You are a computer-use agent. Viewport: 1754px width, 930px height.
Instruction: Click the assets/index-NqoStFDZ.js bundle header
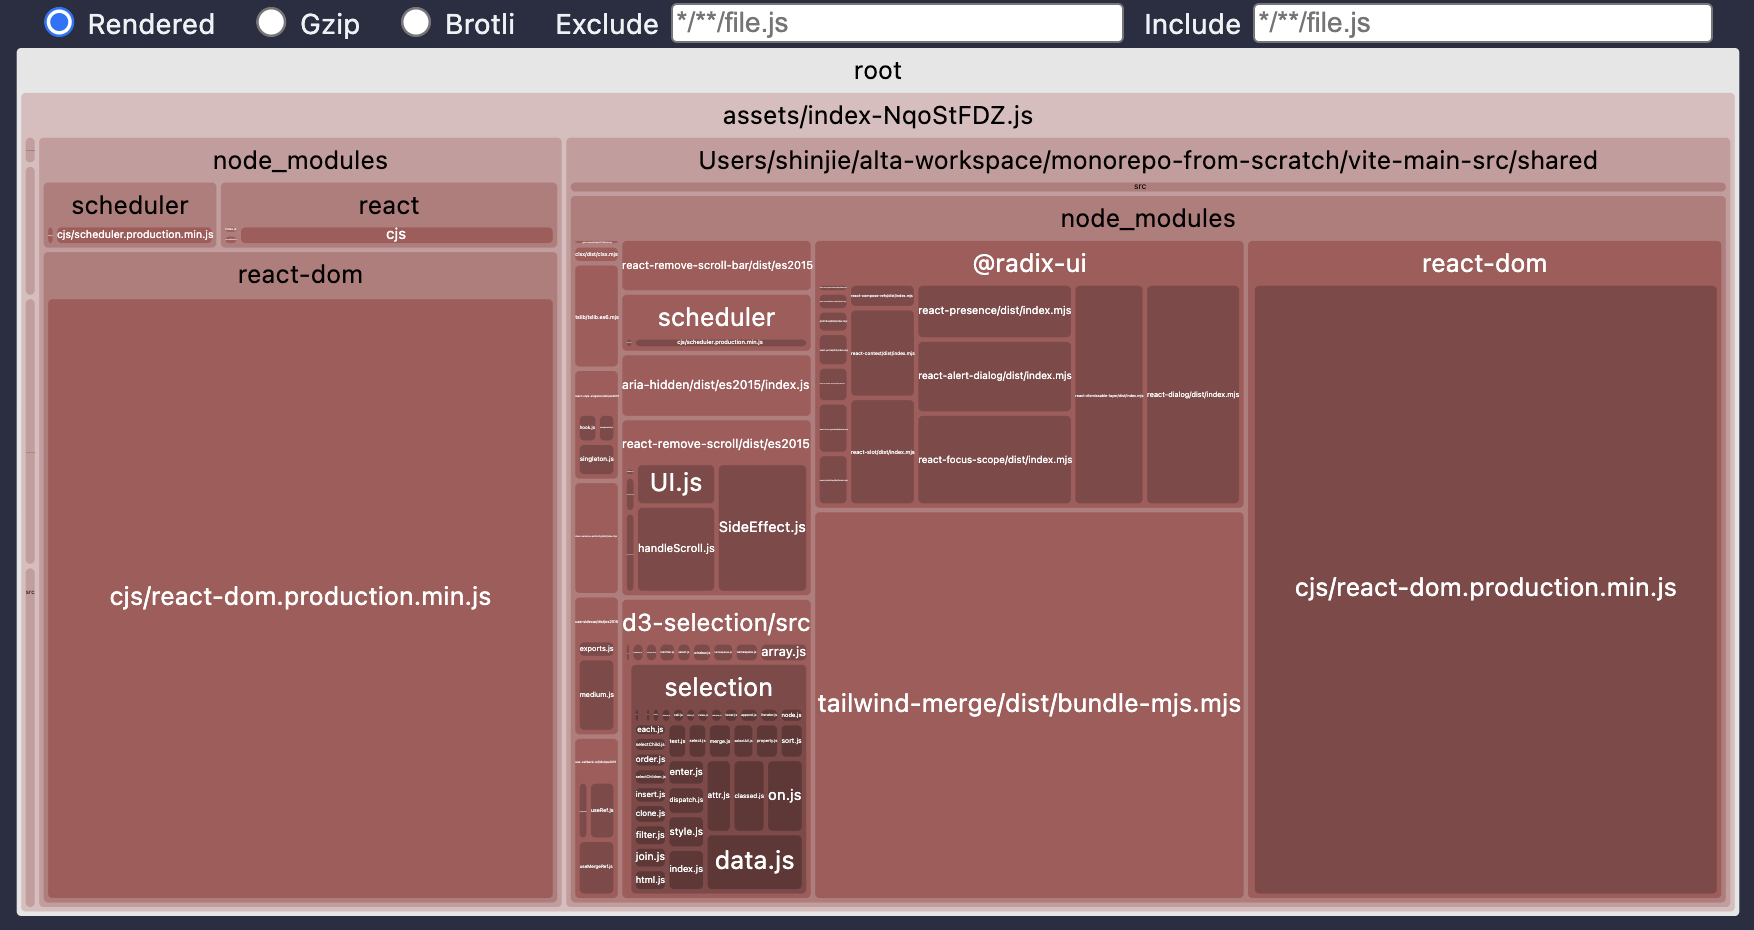pyautogui.click(x=877, y=115)
